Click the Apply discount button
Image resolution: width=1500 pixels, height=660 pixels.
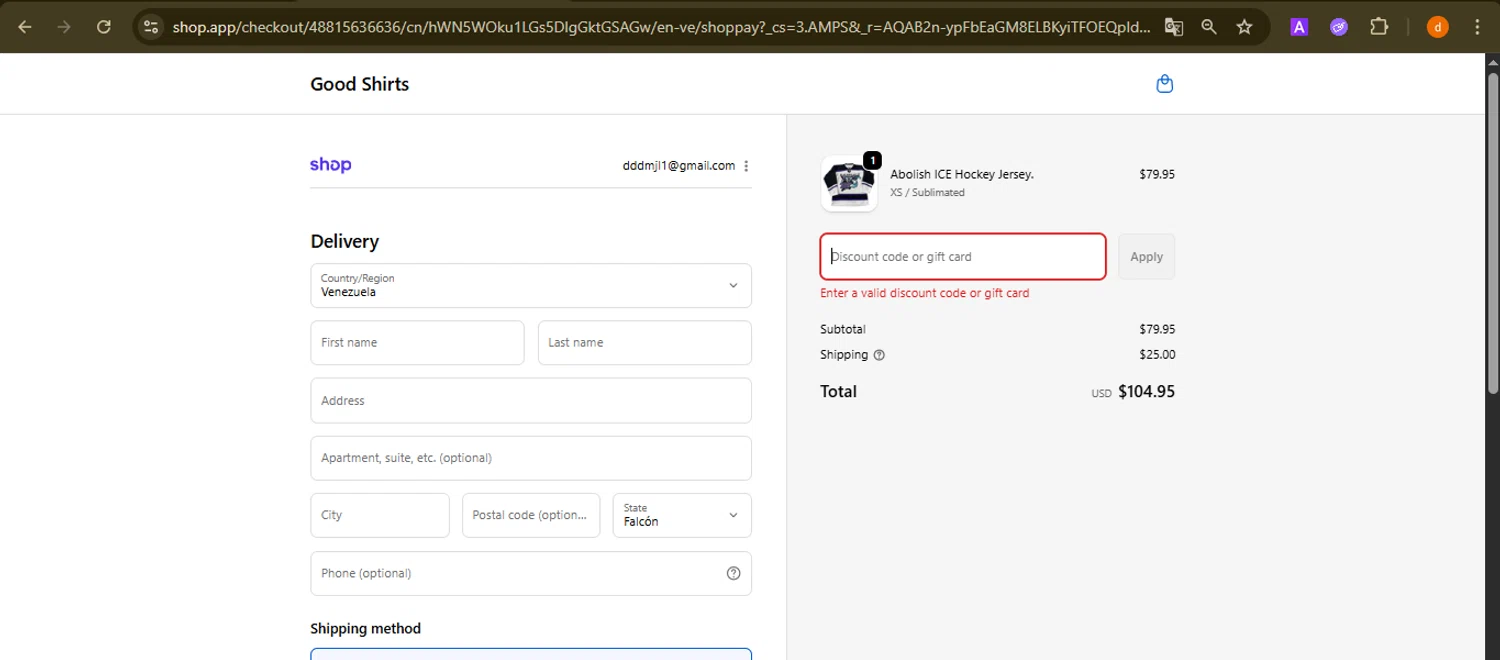tap(1146, 257)
